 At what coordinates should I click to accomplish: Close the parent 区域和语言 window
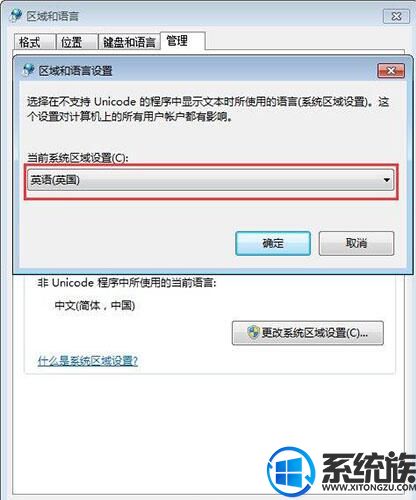click(396, 16)
